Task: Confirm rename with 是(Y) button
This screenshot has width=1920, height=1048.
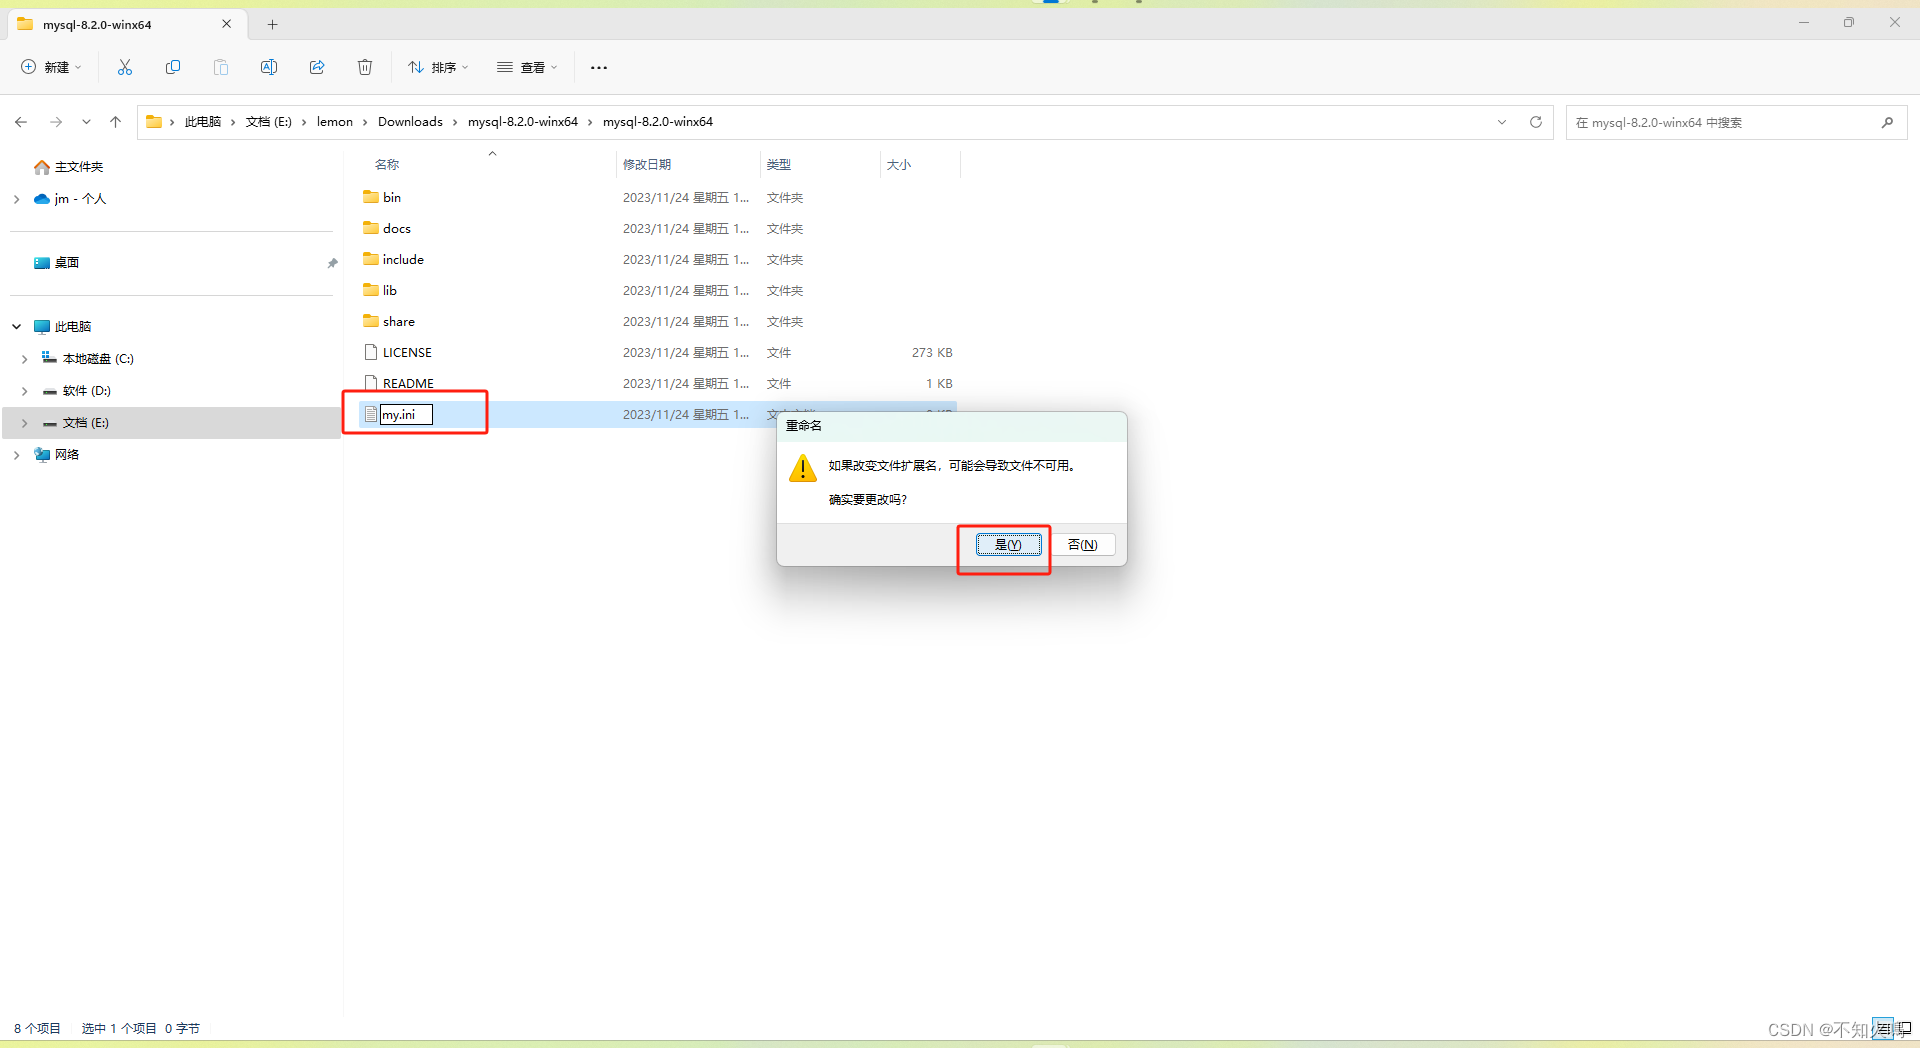Action: pyautogui.click(x=1008, y=545)
